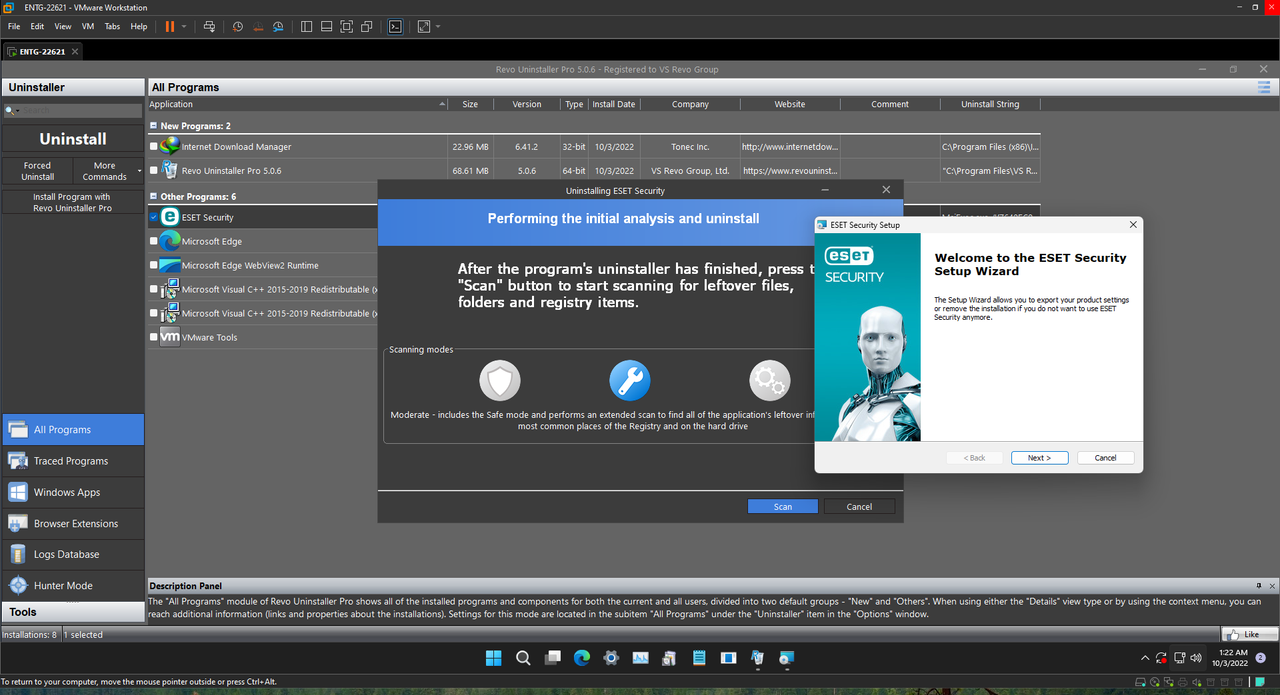
Task: Click the Wrench moderate scanning mode icon
Action: (x=630, y=381)
